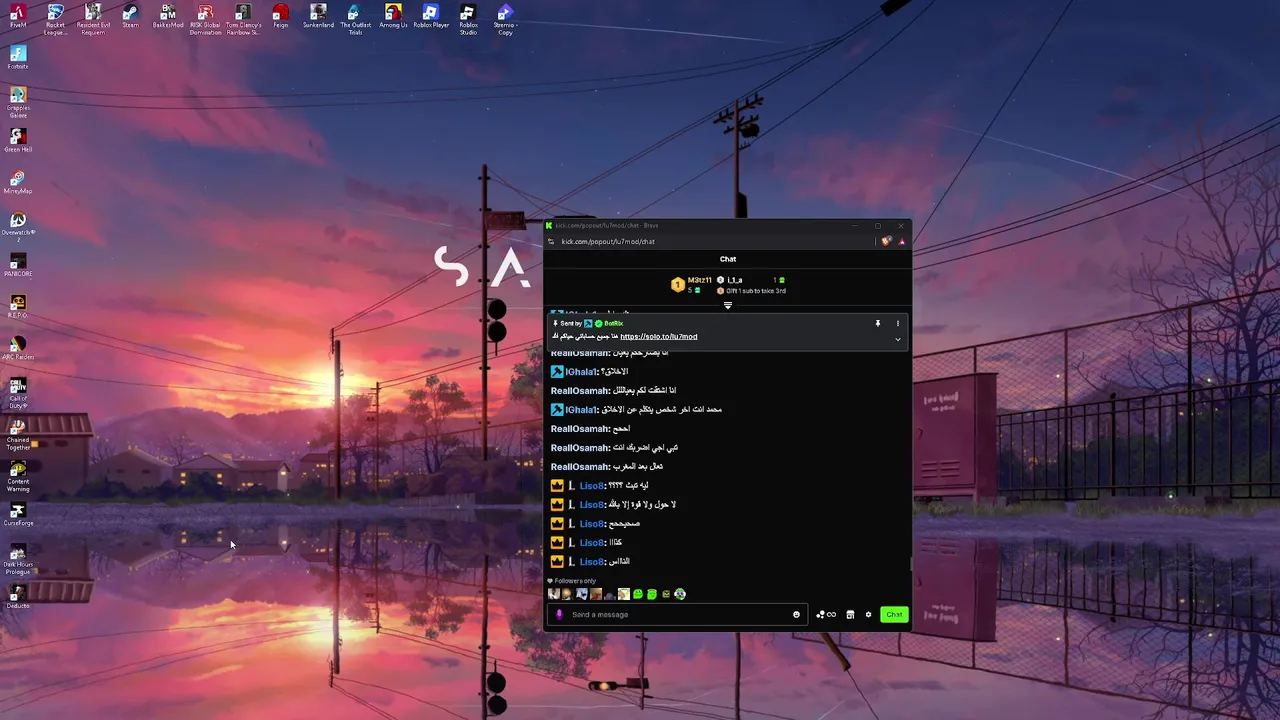Image resolution: width=1280 pixels, height=720 pixels.
Task: Click the green Chat send button
Action: click(894, 614)
